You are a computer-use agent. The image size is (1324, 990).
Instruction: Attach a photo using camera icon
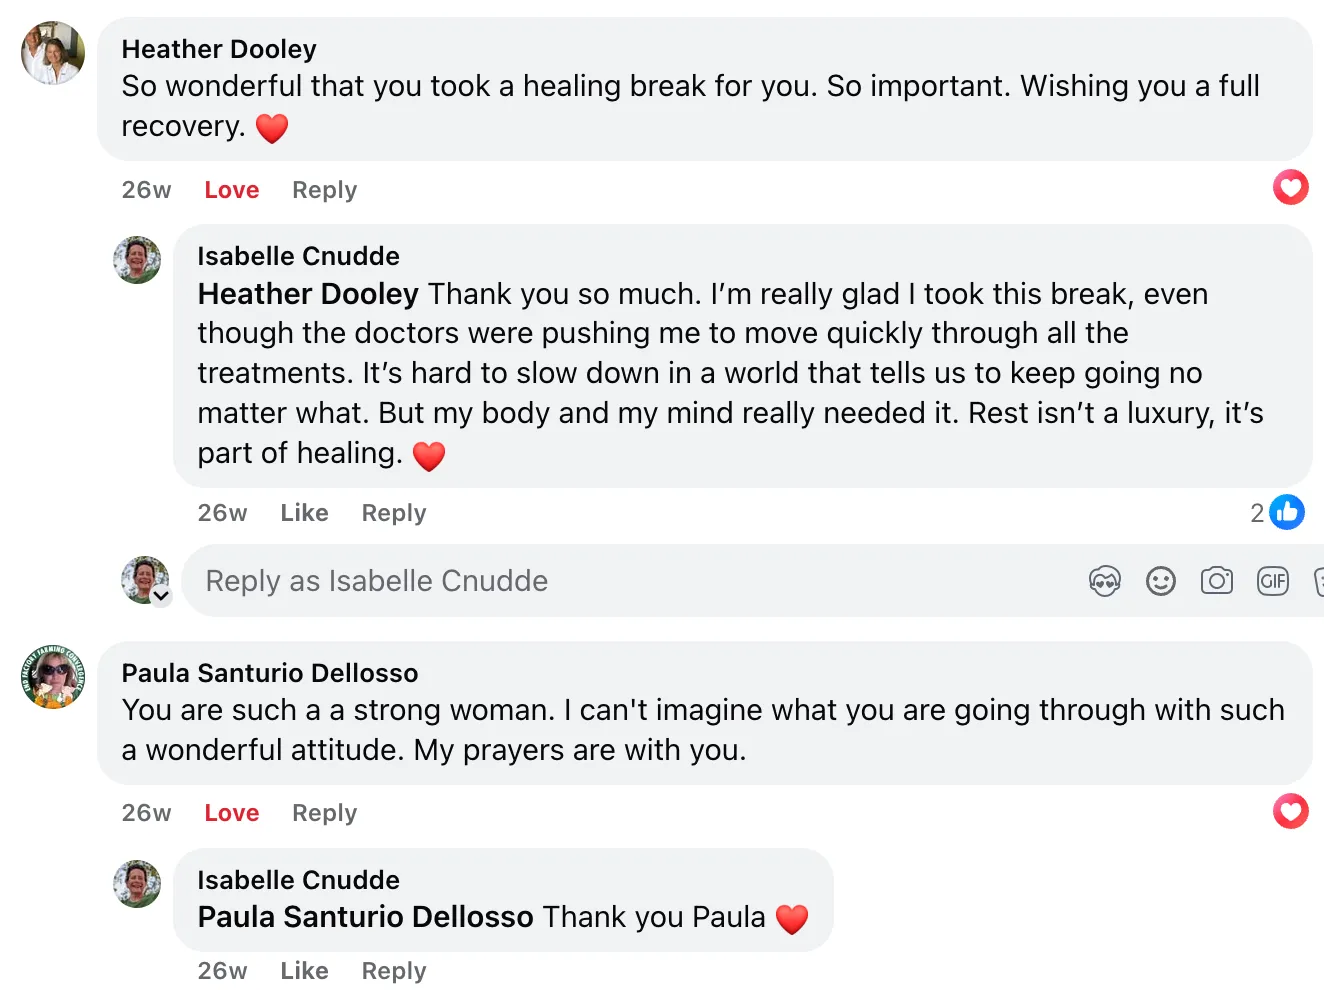(x=1216, y=581)
